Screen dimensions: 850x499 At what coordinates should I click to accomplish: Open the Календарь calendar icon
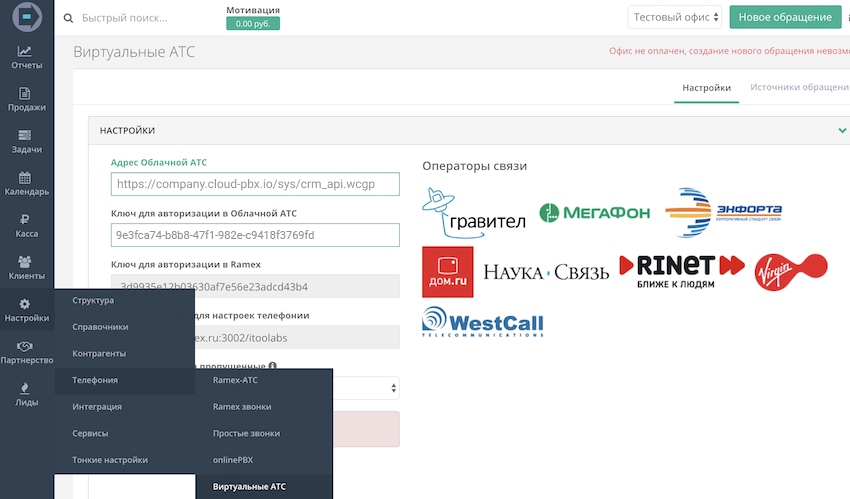tap(26, 177)
